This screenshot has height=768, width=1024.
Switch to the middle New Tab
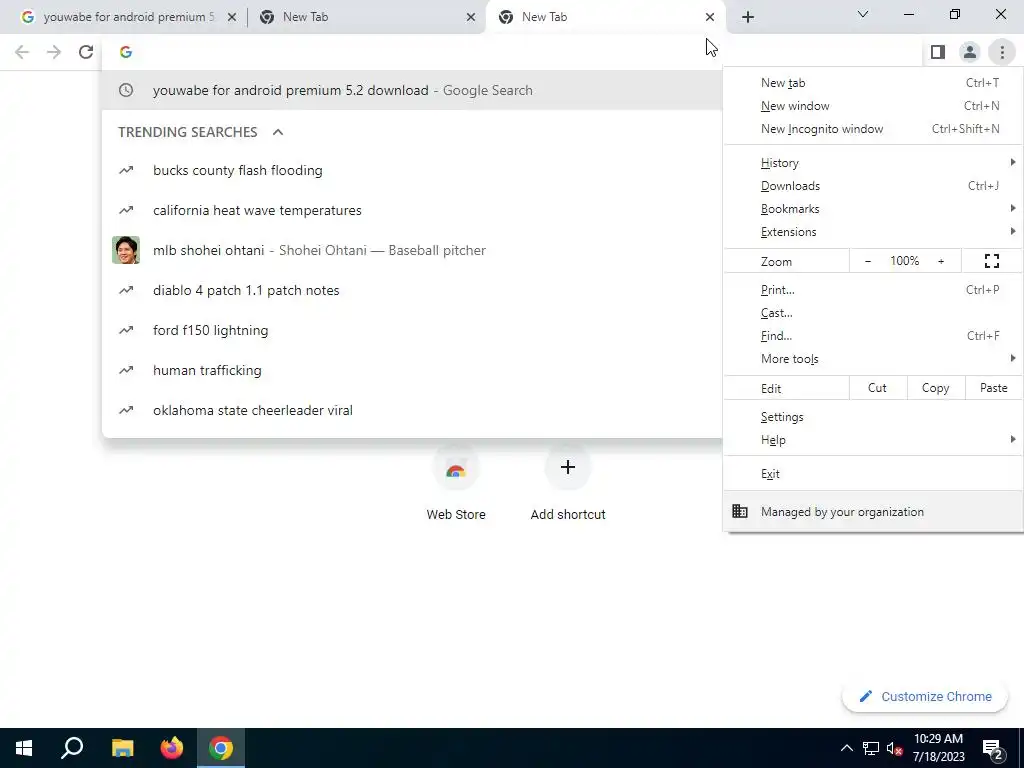pos(366,17)
